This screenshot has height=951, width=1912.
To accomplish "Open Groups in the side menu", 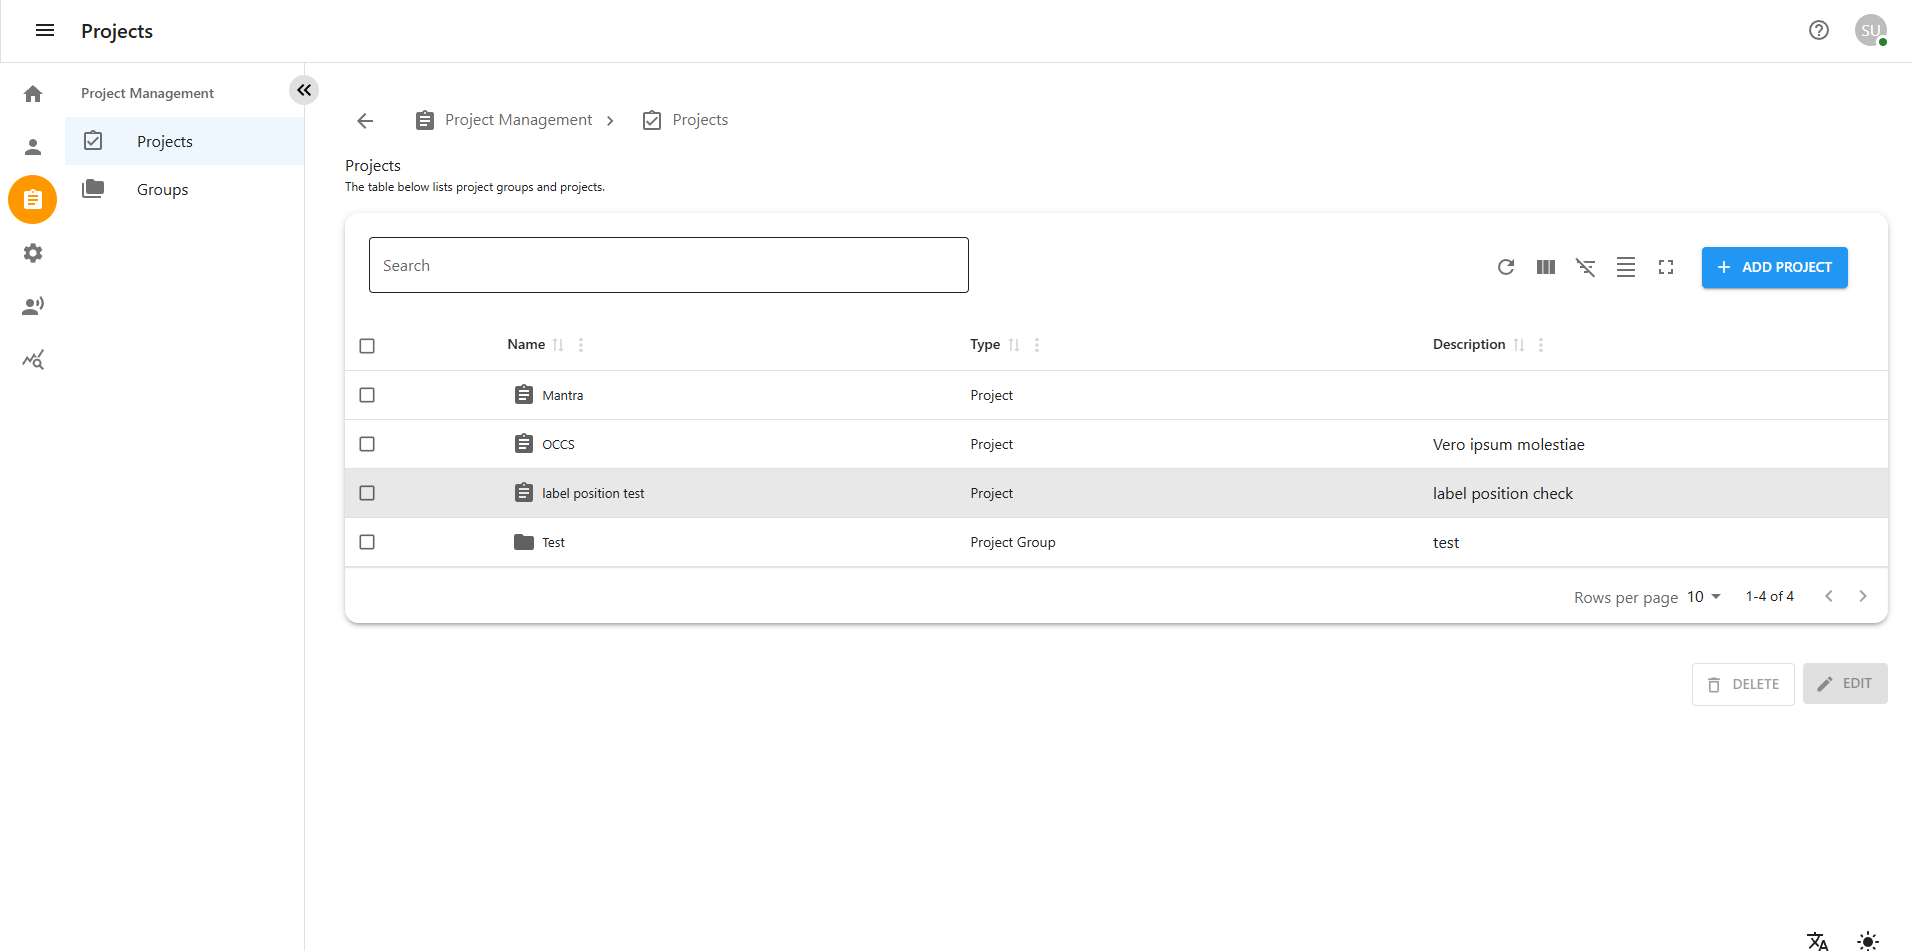I will tap(162, 190).
